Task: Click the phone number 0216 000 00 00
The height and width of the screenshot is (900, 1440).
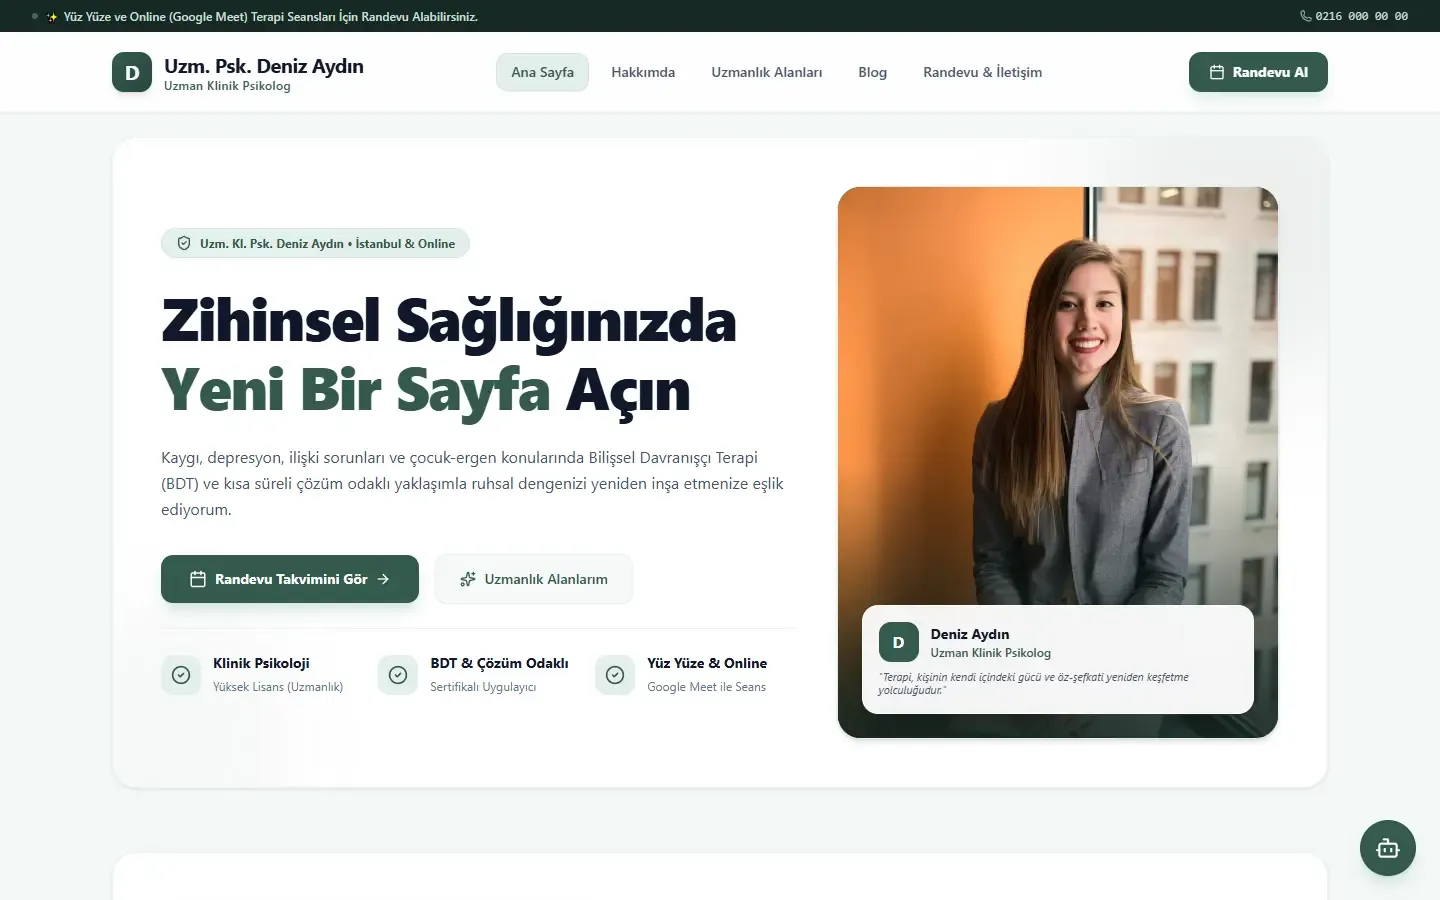Action: click(x=1361, y=16)
